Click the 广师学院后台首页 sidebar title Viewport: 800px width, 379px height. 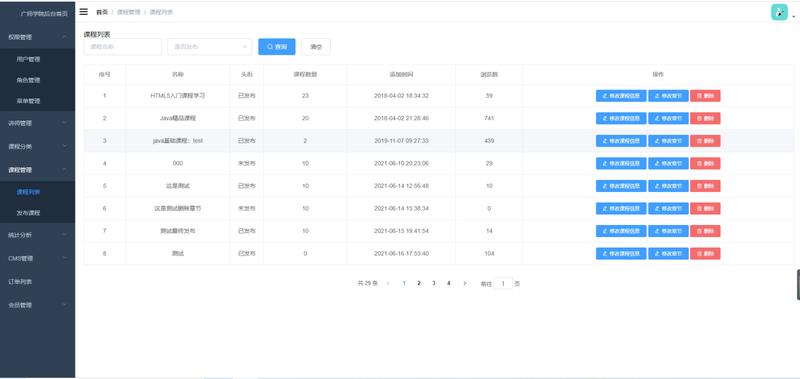click(x=44, y=14)
